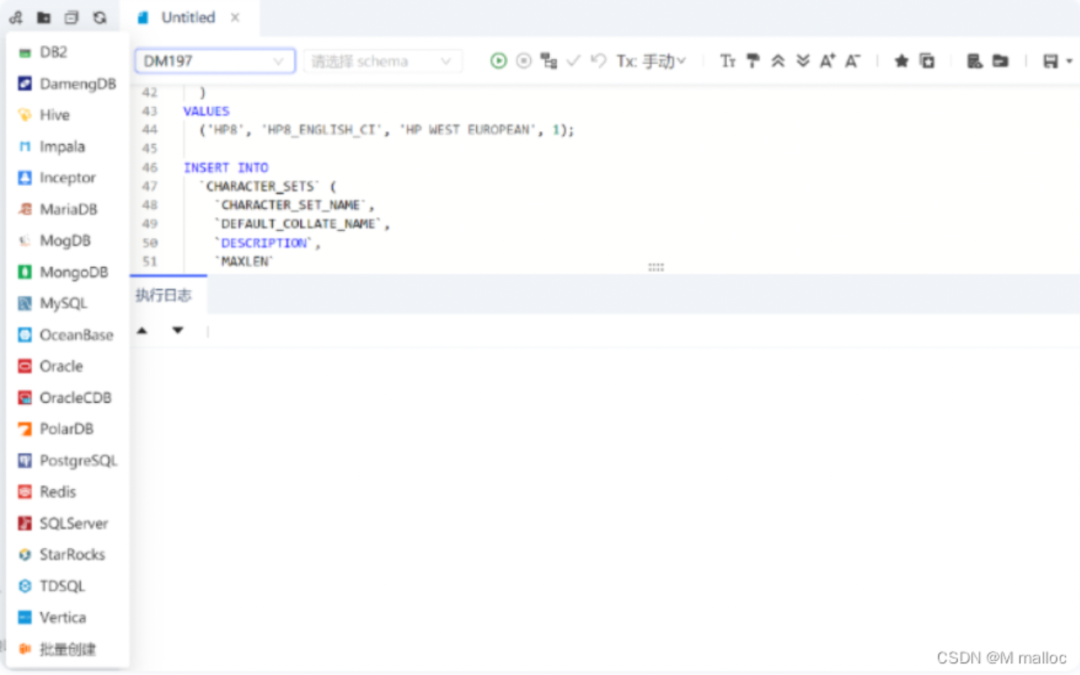
Task: Select TDSQL from the database list
Action: [68, 586]
